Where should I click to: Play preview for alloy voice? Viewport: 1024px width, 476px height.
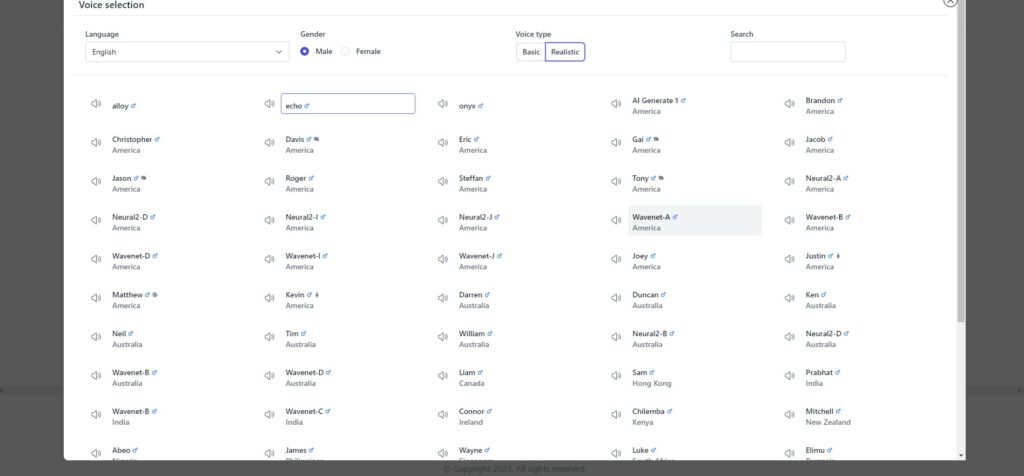click(96, 104)
